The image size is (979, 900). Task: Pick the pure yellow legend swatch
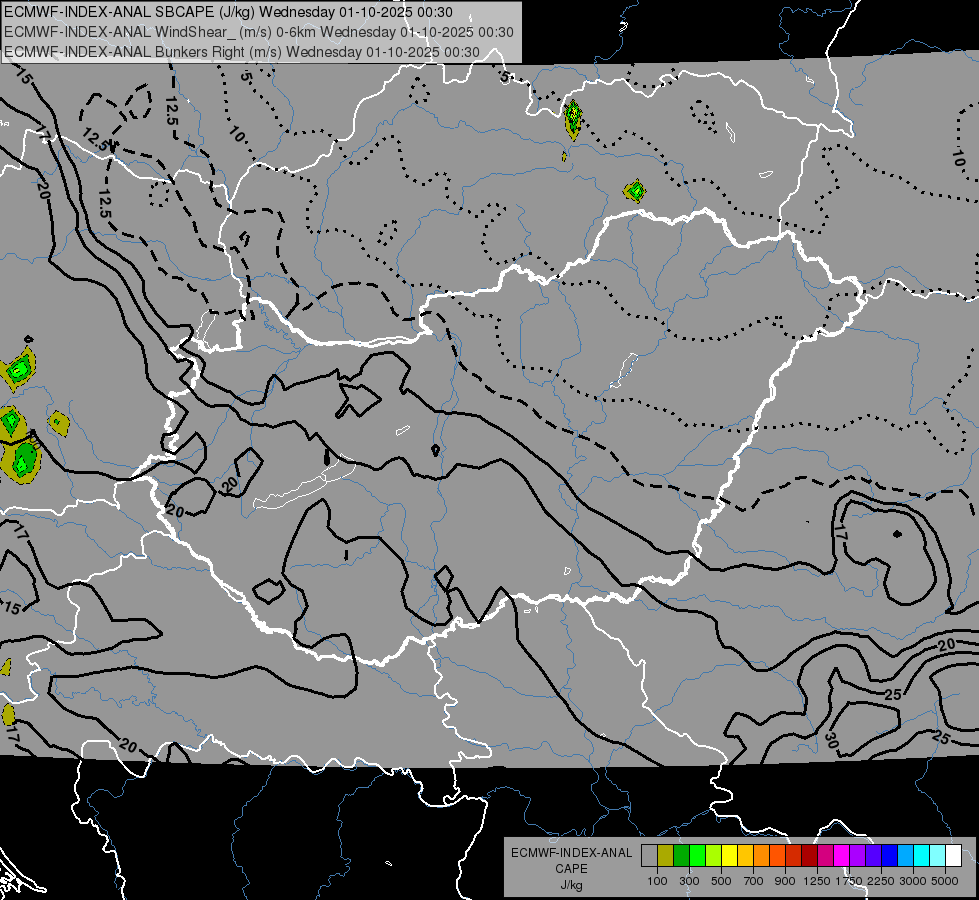(729, 856)
